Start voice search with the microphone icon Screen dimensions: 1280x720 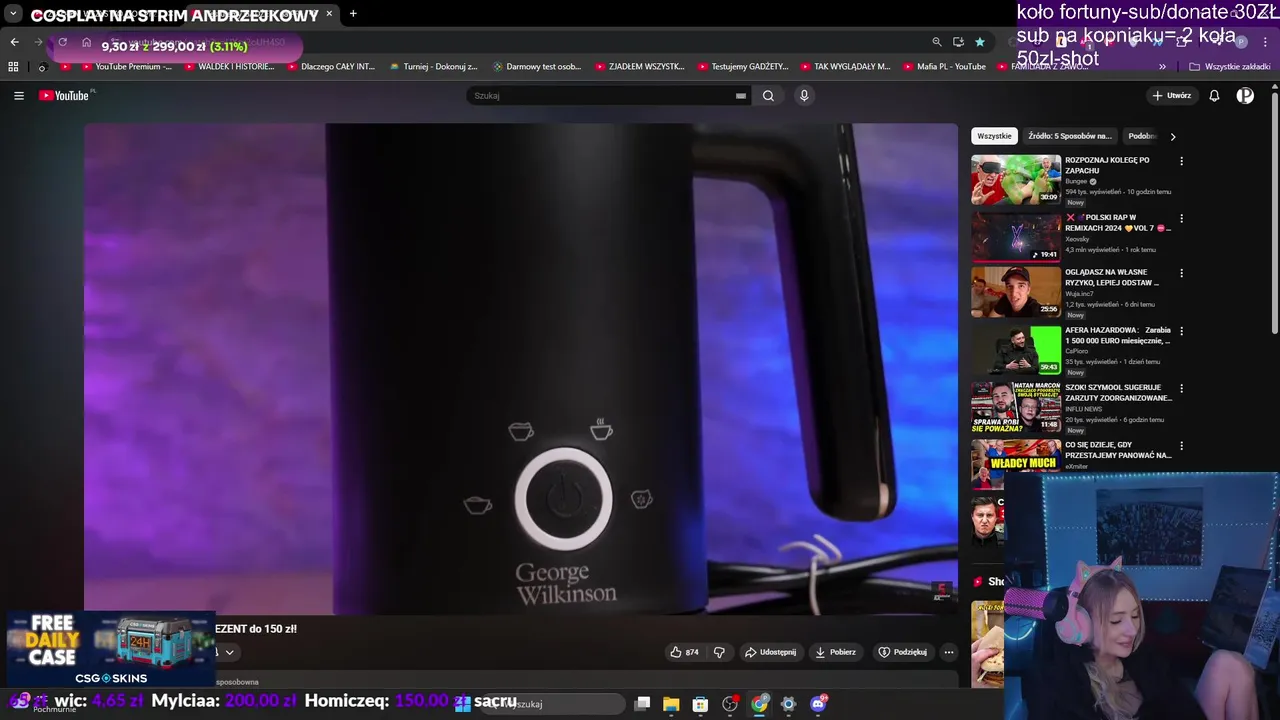point(804,96)
